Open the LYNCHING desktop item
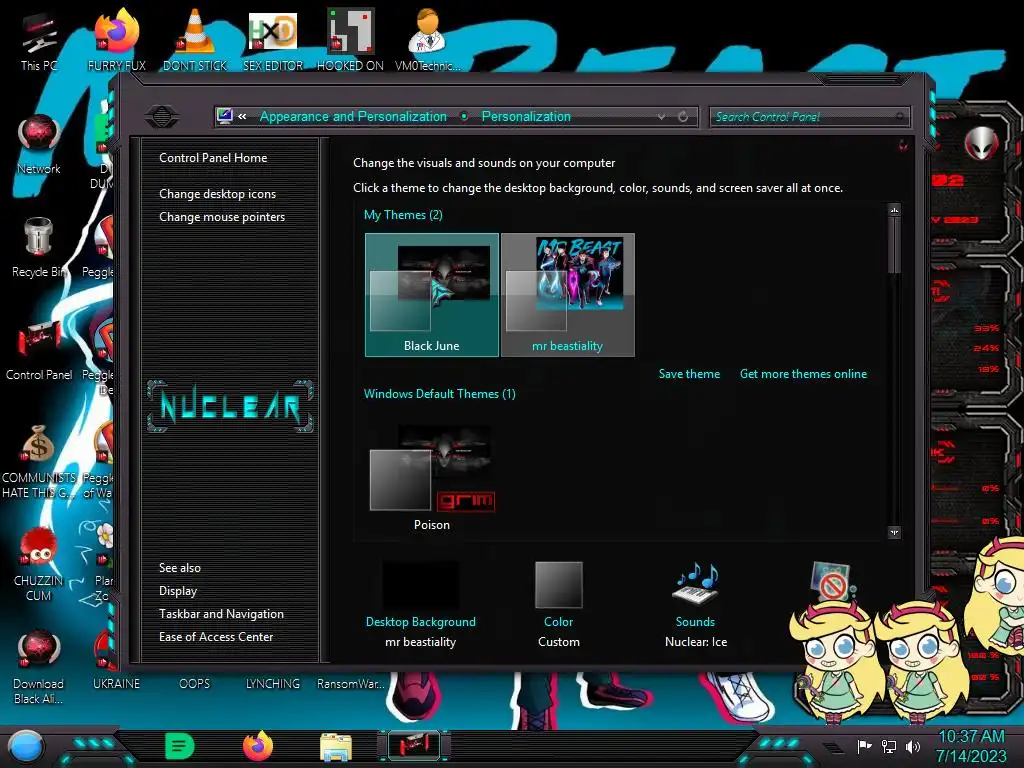 273,684
